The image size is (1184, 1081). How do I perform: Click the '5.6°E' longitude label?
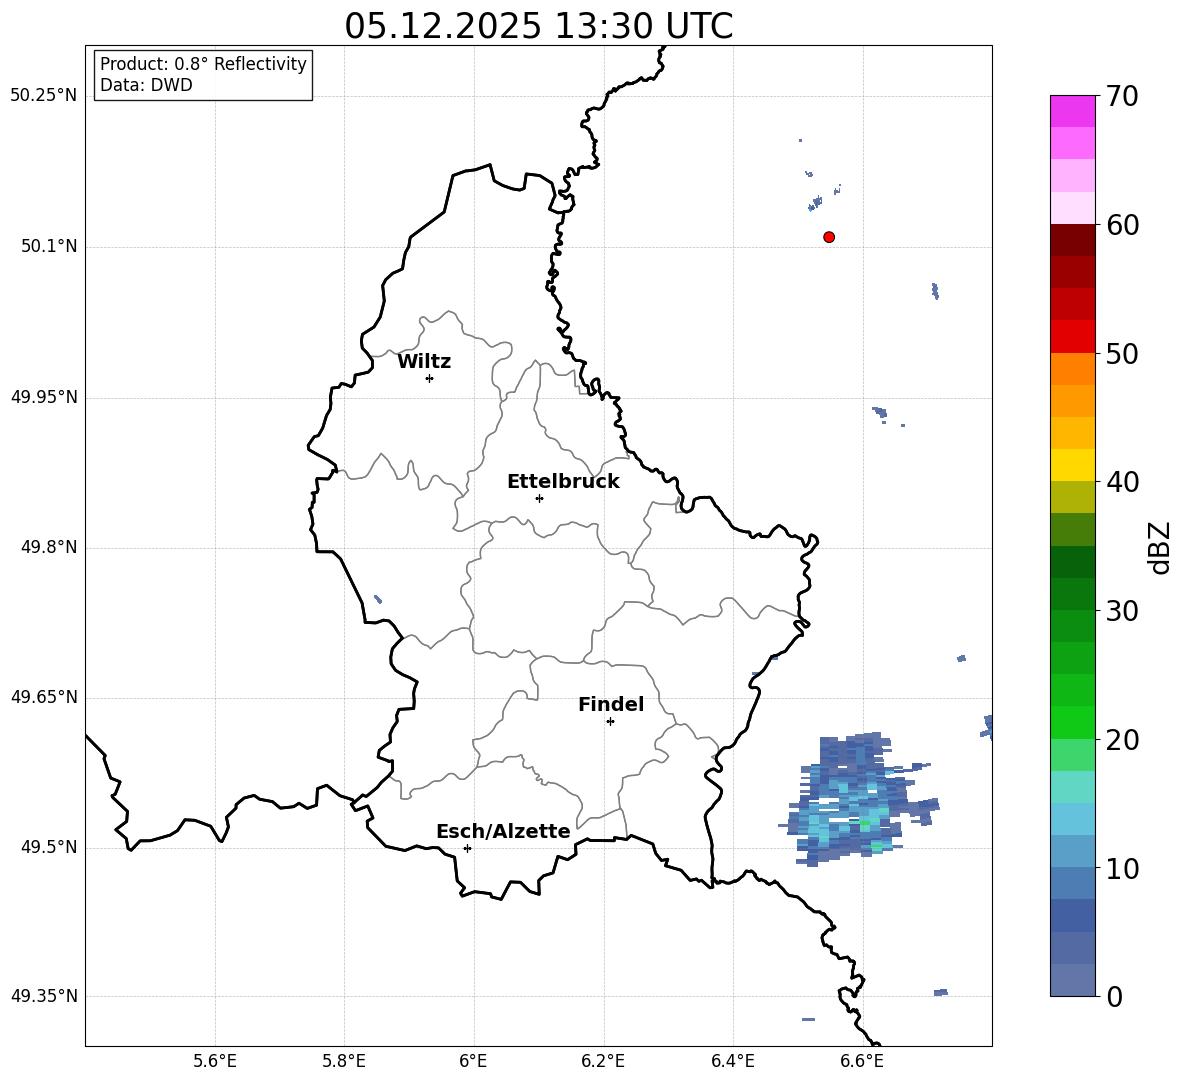pos(215,1061)
